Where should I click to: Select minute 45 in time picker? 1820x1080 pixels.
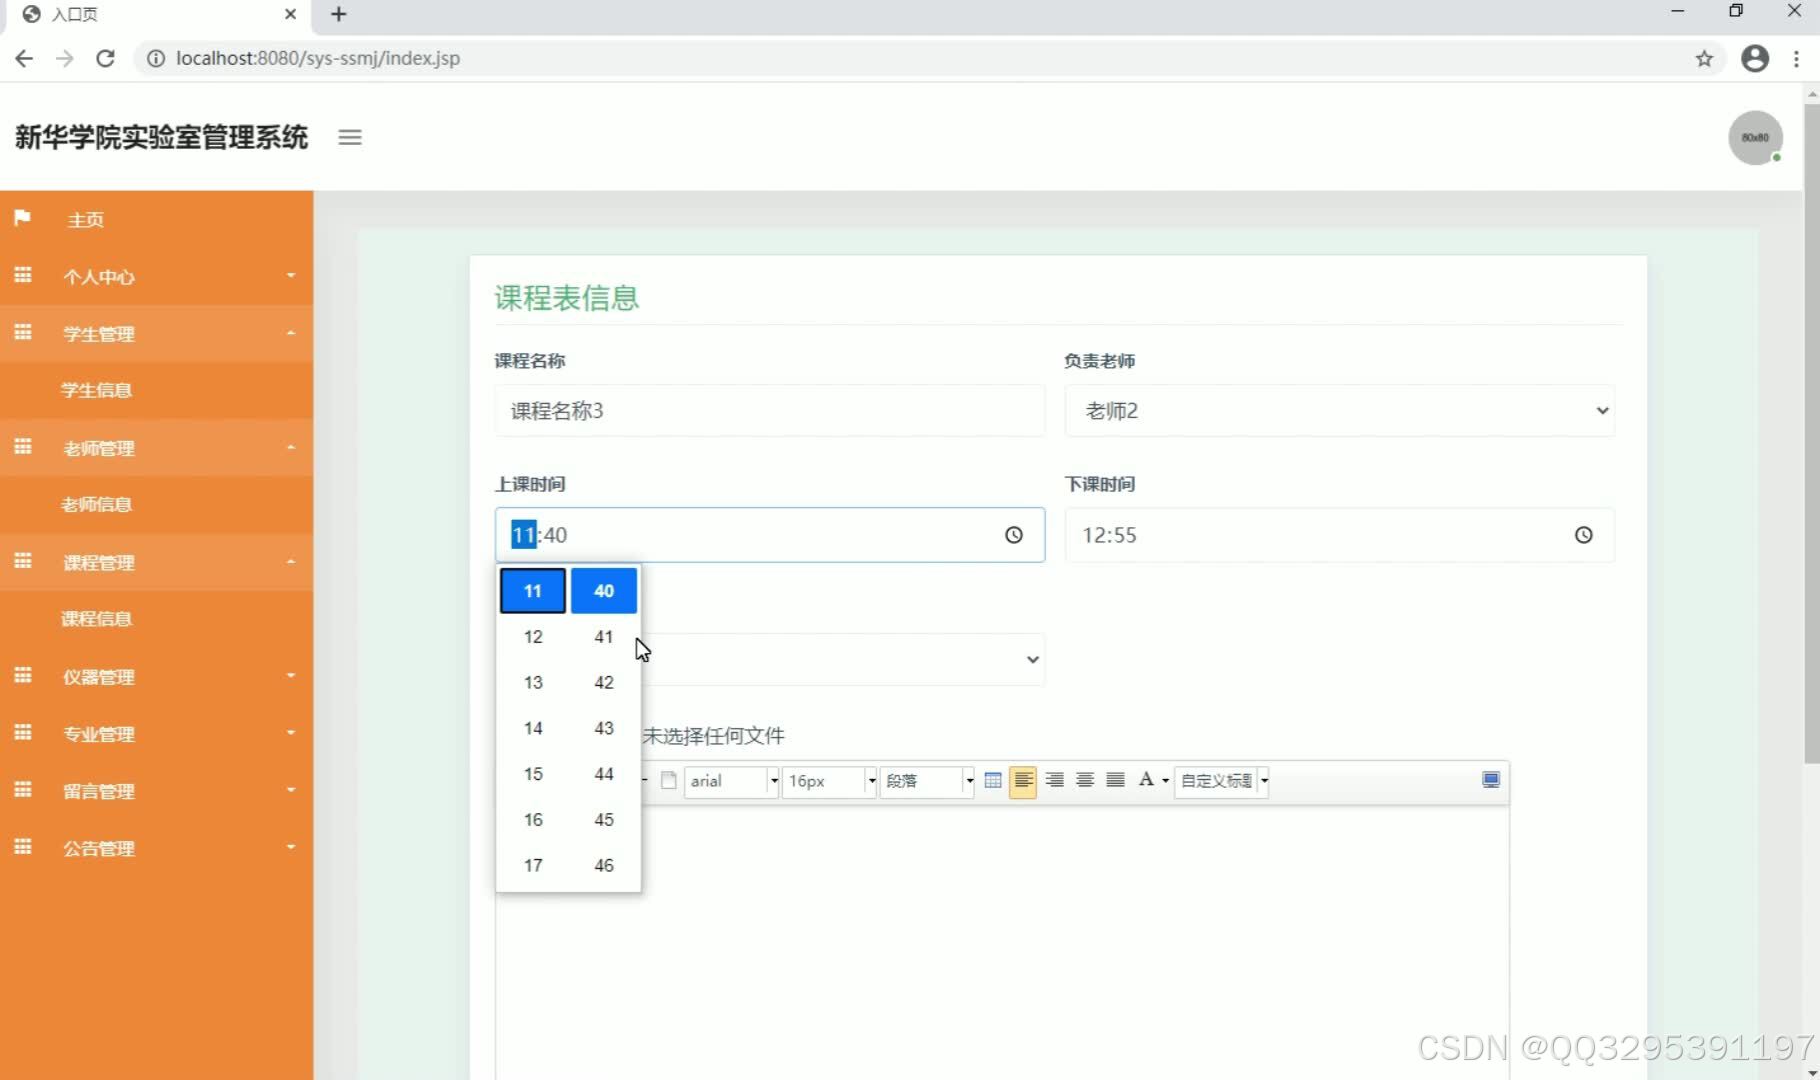(604, 820)
